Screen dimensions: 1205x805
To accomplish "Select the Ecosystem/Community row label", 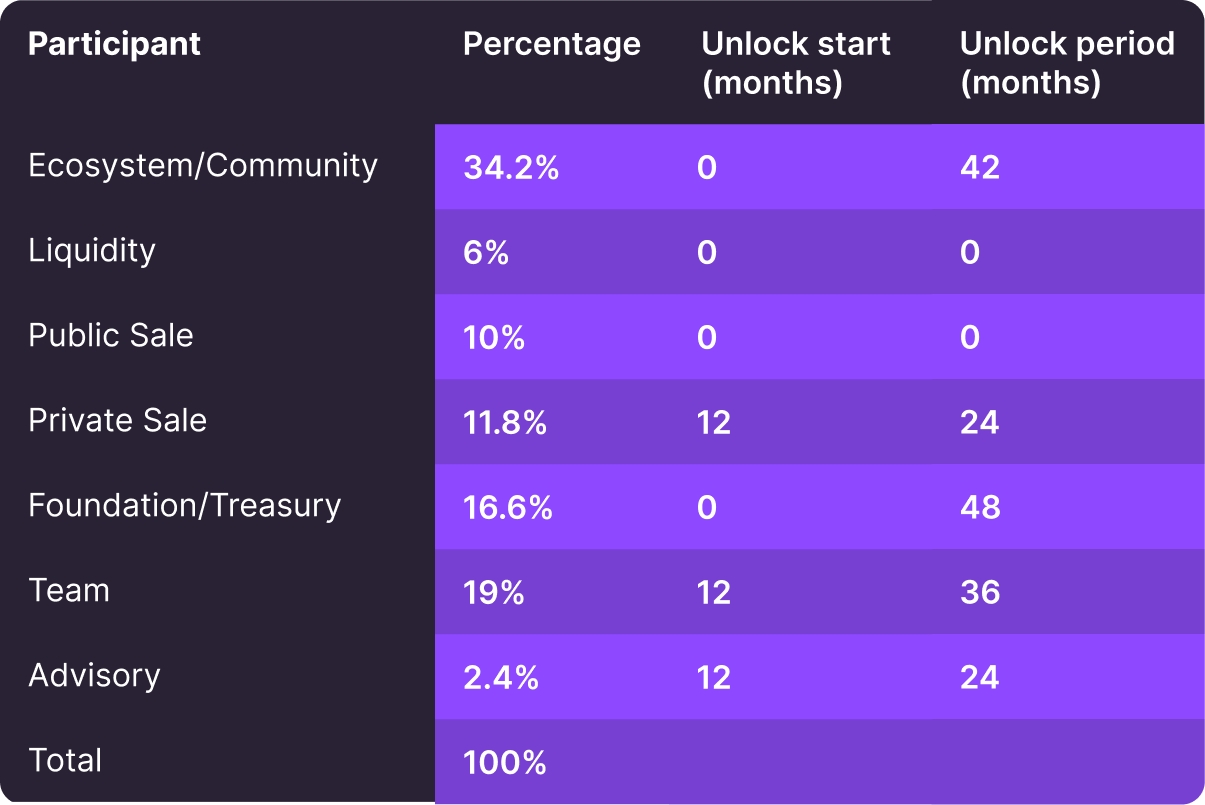I will tap(203, 166).
